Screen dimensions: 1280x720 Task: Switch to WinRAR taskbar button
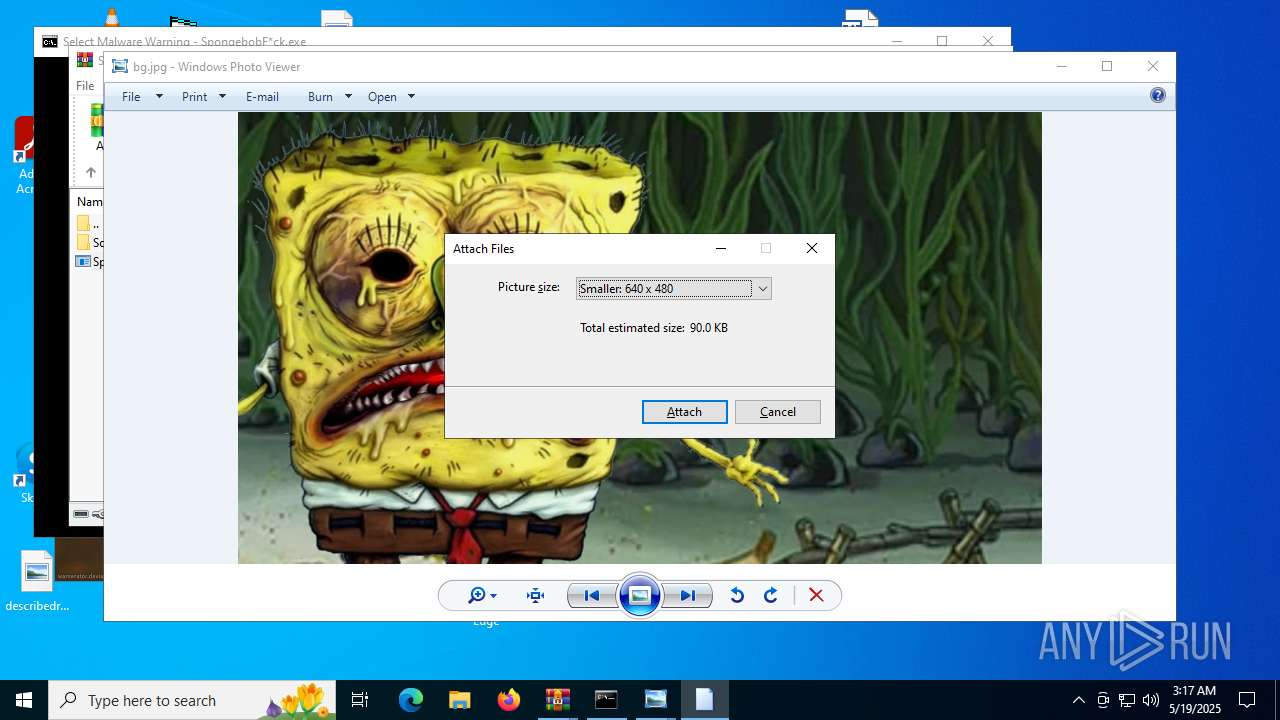click(557, 700)
